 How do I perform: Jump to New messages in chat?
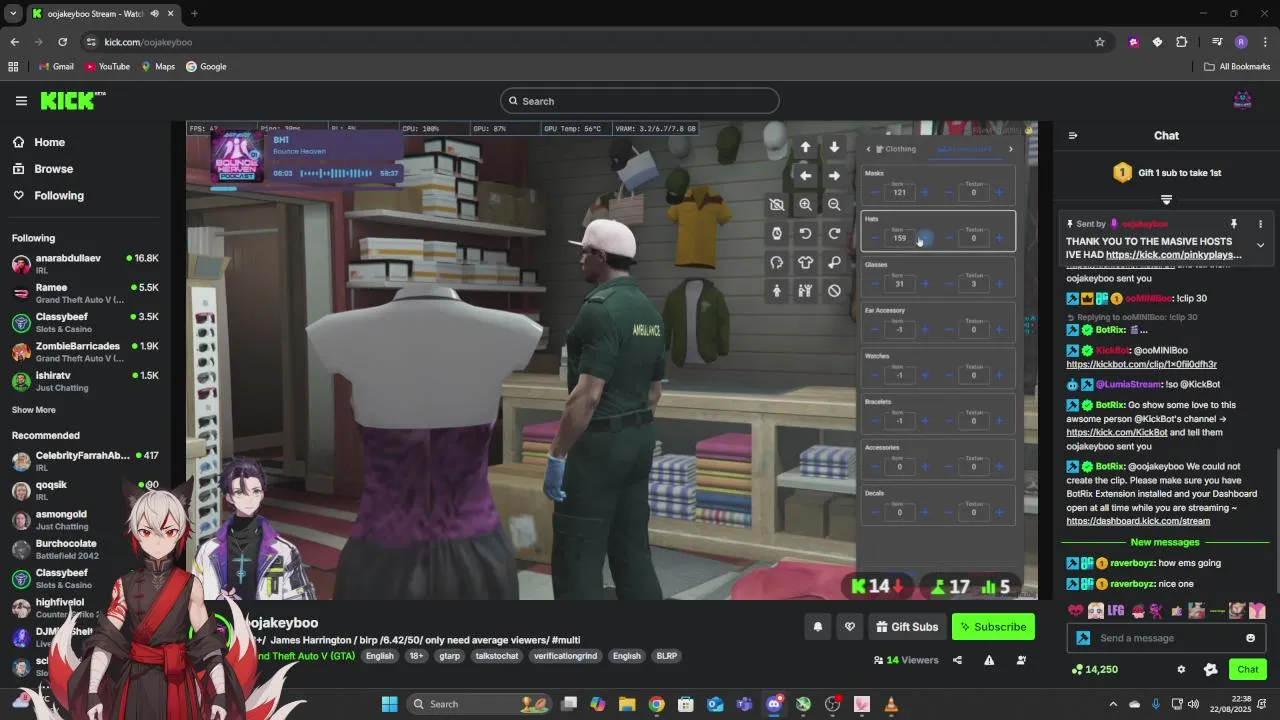tap(1165, 542)
